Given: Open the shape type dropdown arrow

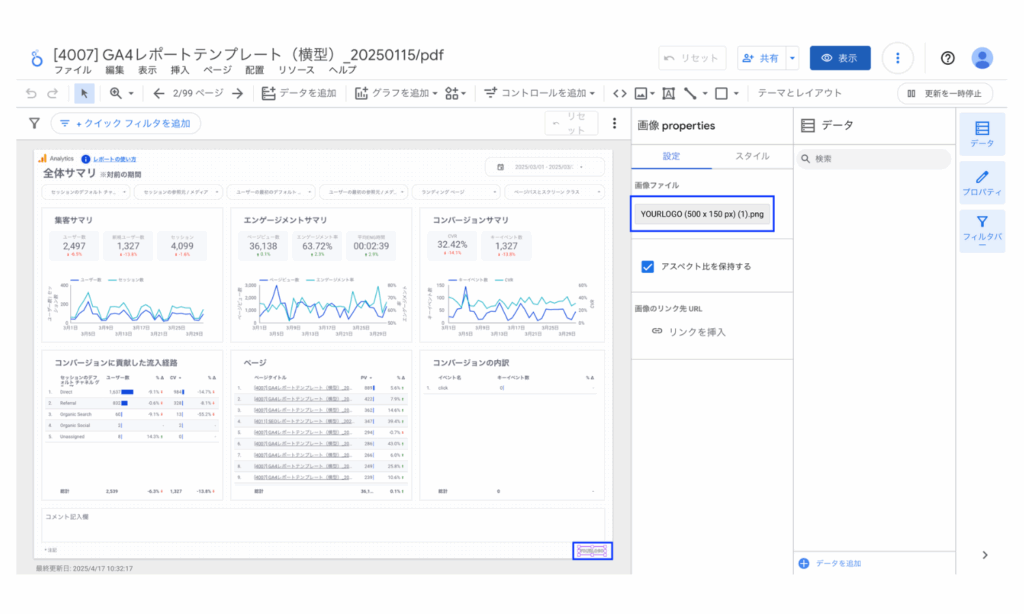Looking at the screenshot, I should point(736,93).
